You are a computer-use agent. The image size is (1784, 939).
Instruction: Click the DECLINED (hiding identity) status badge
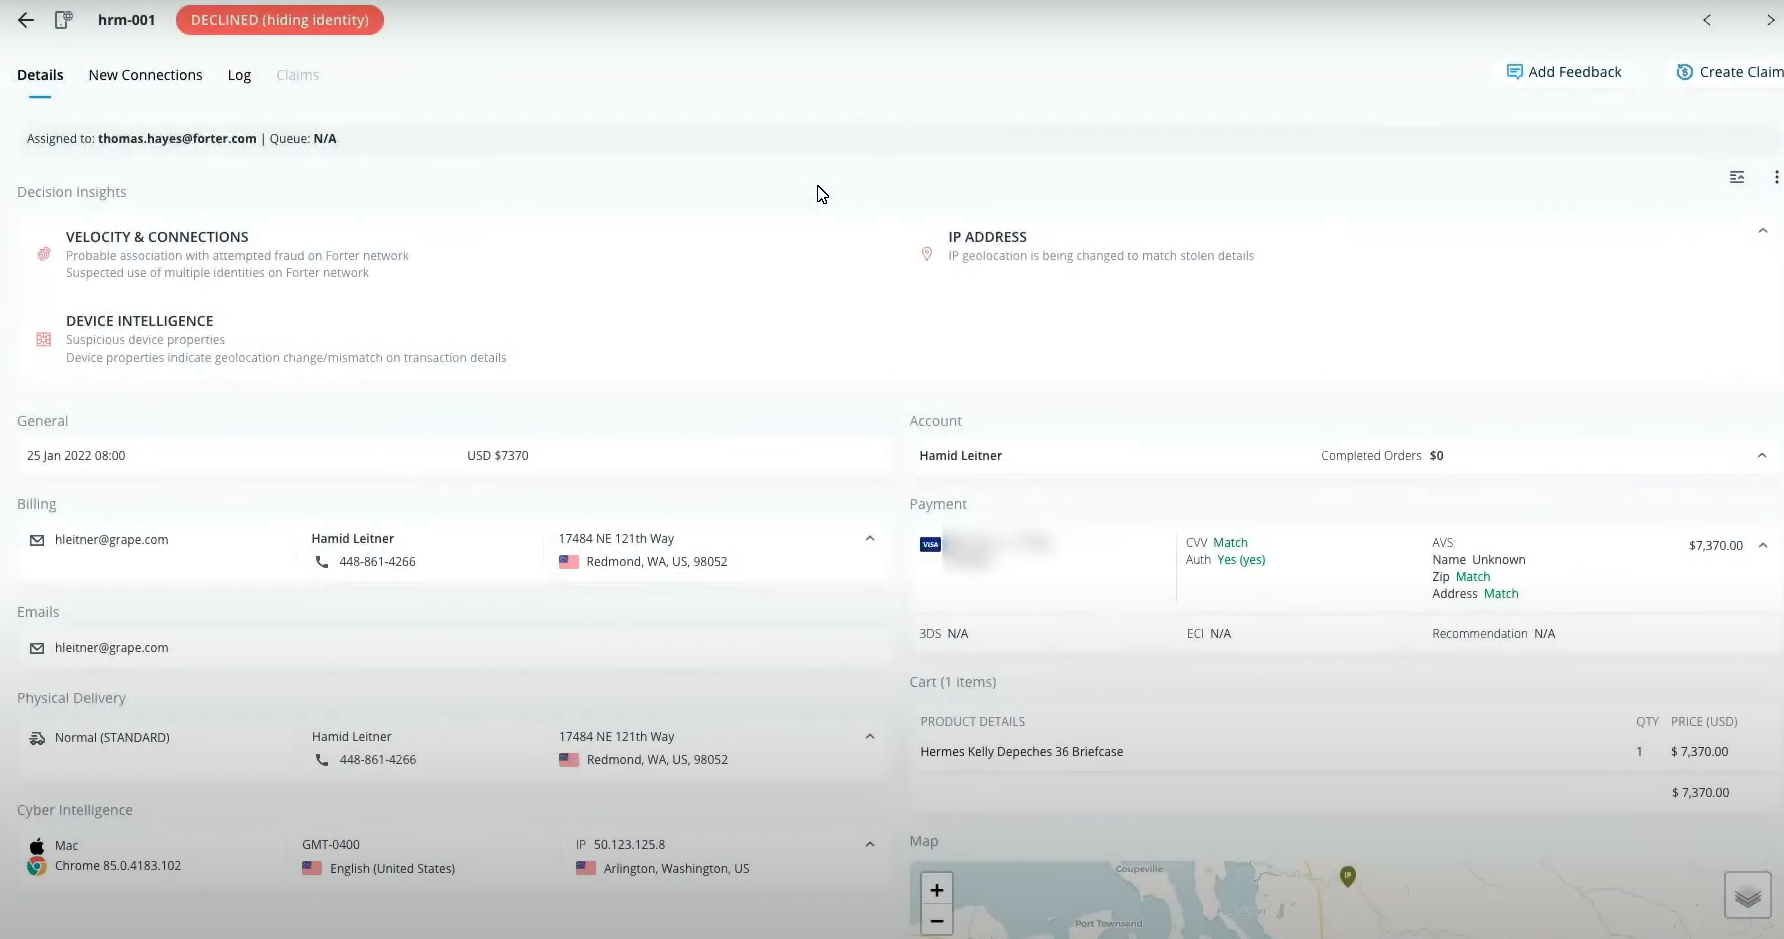[x=280, y=20]
